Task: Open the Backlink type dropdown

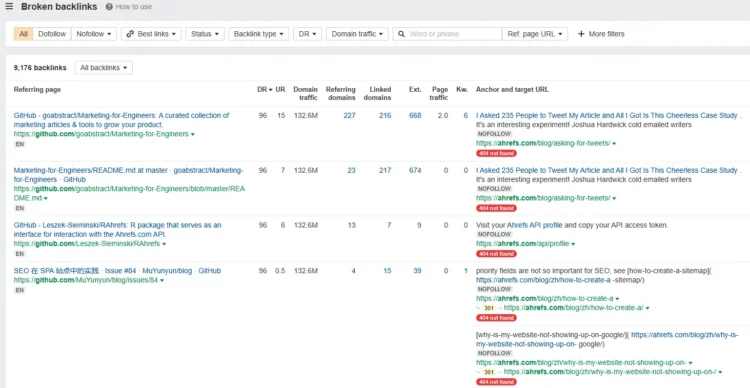Action: pyautogui.click(x=258, y=34)
